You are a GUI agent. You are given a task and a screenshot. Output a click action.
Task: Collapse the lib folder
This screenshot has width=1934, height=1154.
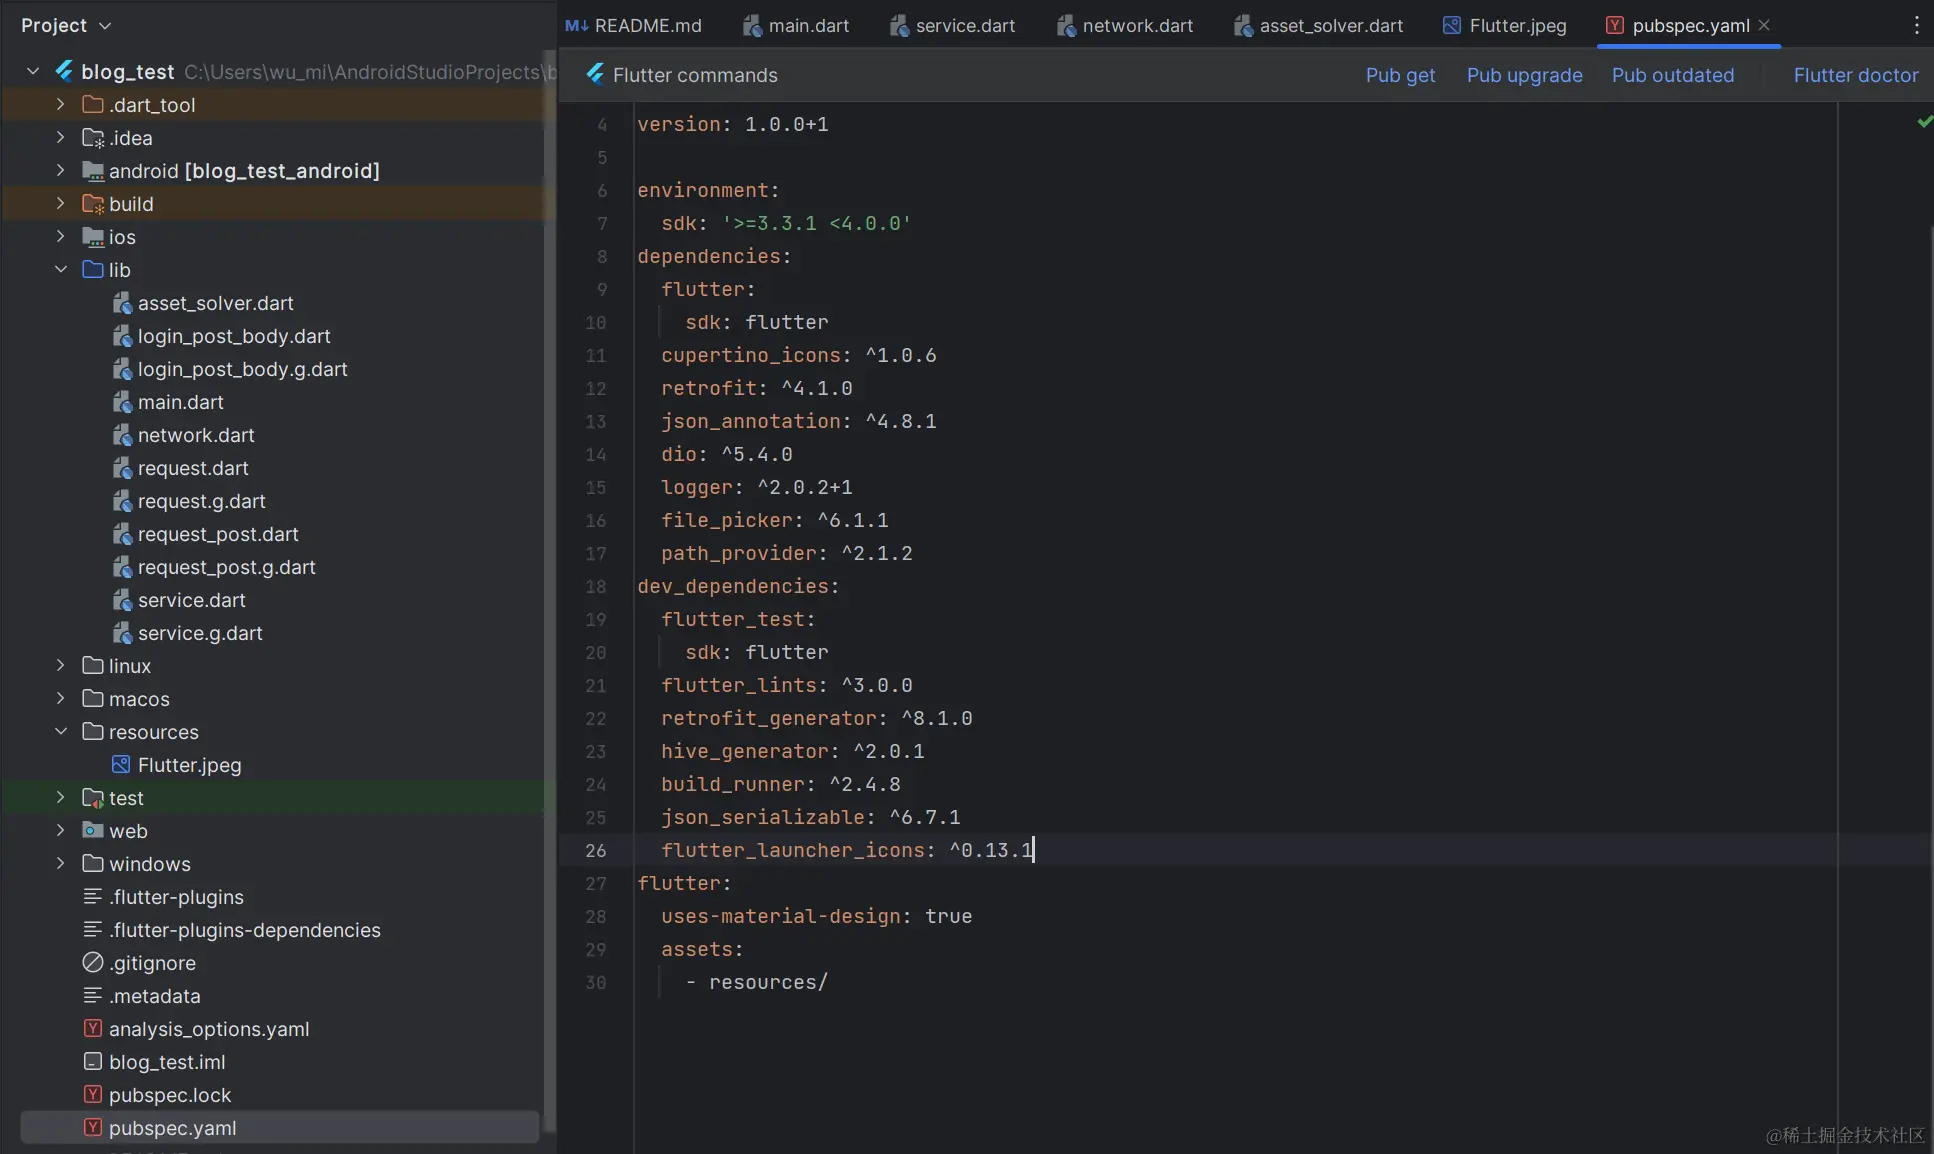click(x=59, y=269)
